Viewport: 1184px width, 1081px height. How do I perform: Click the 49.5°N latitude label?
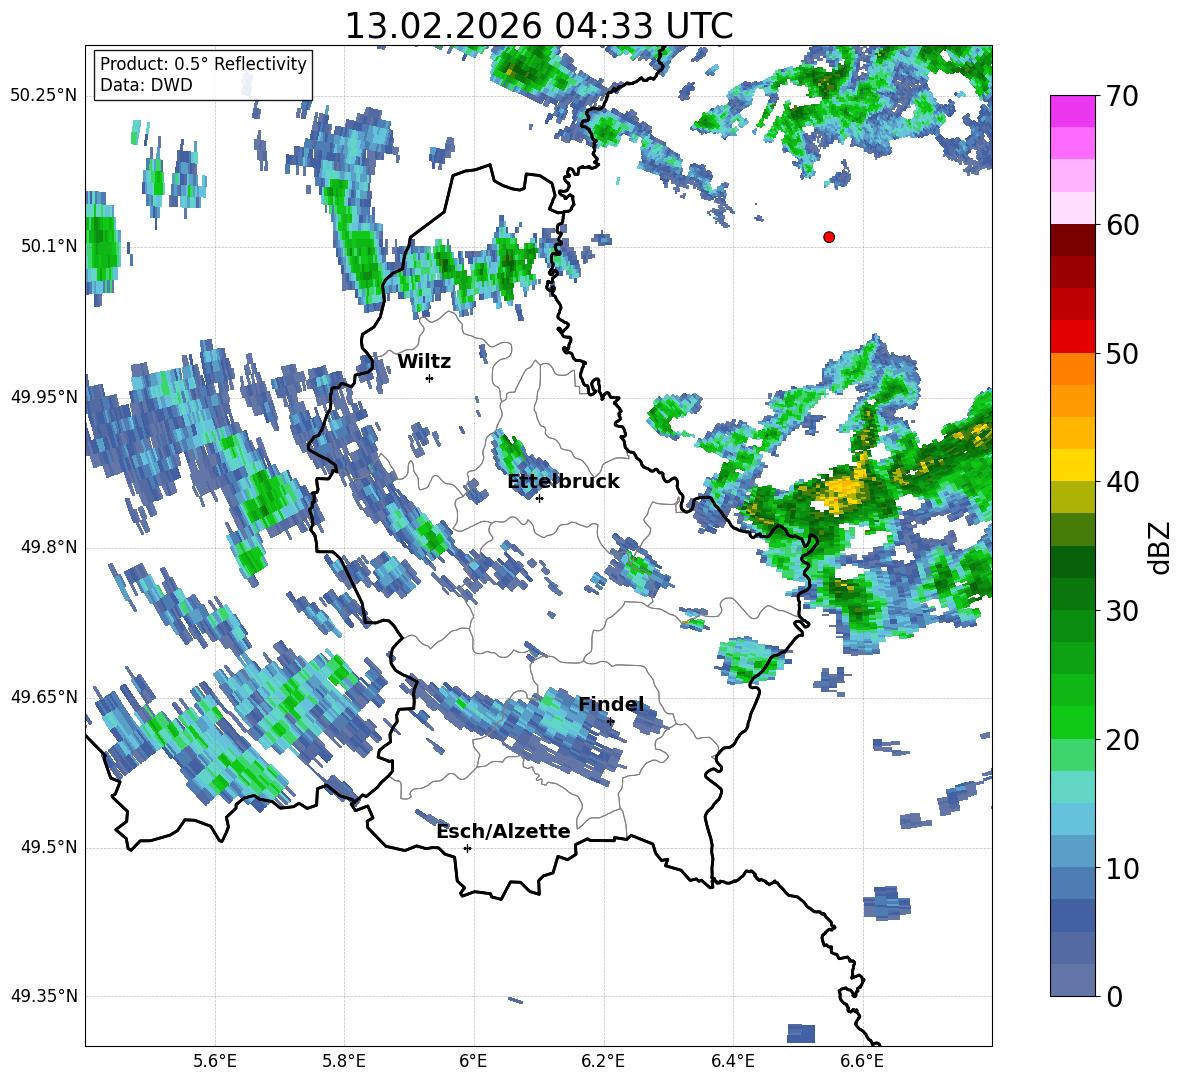point(49,847)
